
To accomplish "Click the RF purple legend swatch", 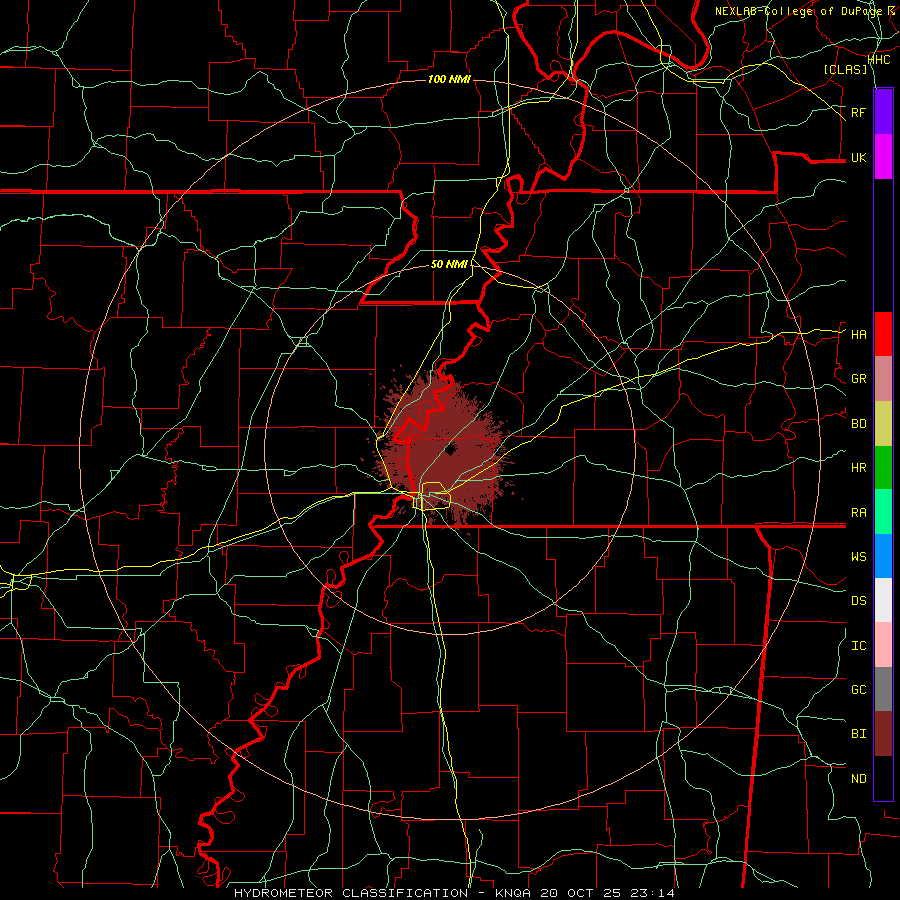I will (883, 111).
